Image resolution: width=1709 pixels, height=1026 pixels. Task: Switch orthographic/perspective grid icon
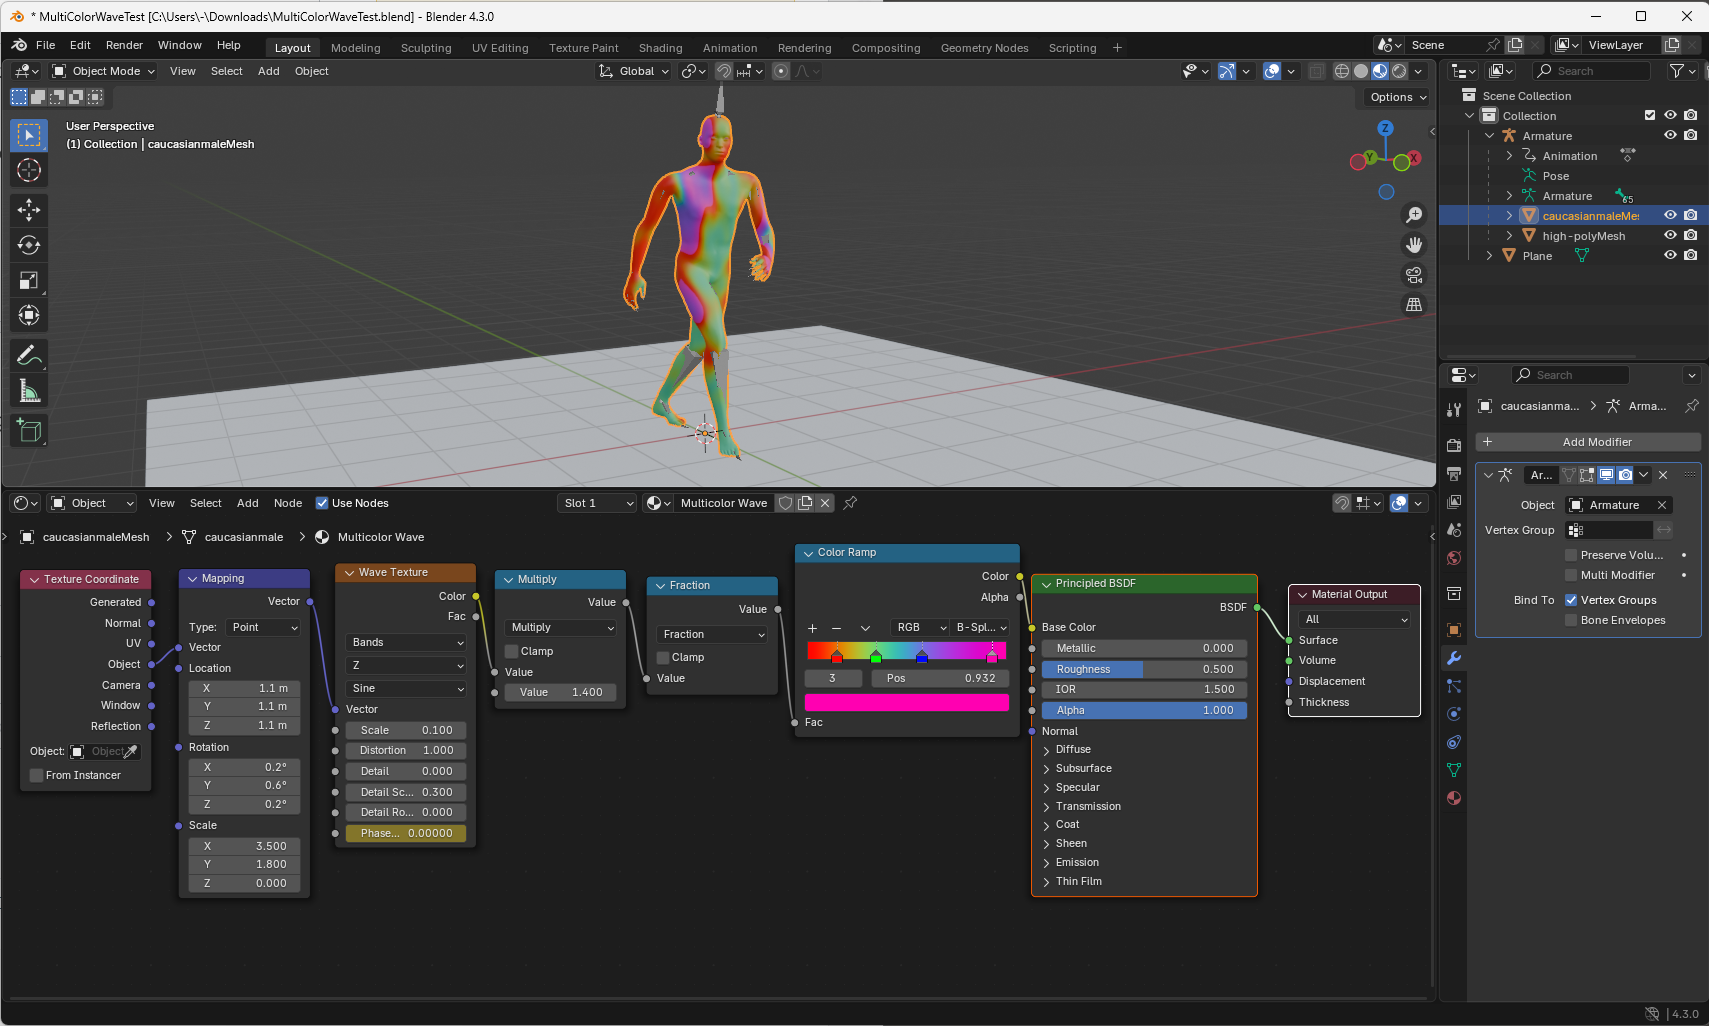click(1414, 305)
